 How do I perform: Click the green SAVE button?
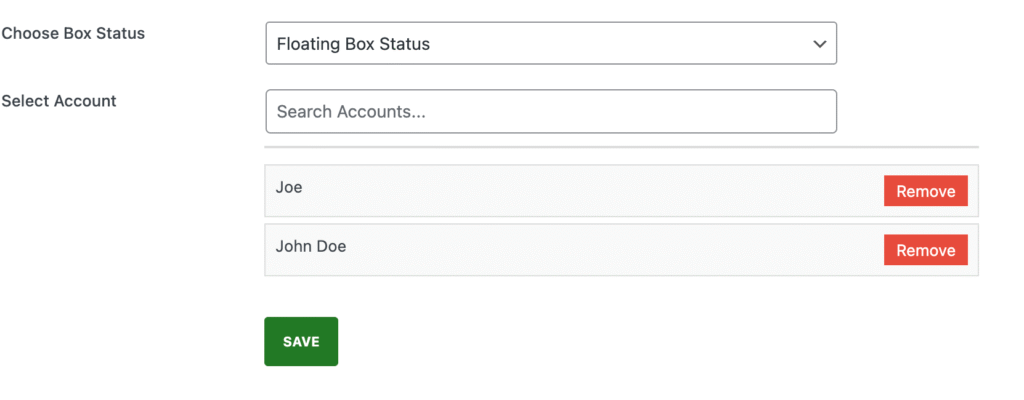tap(301, 341)
